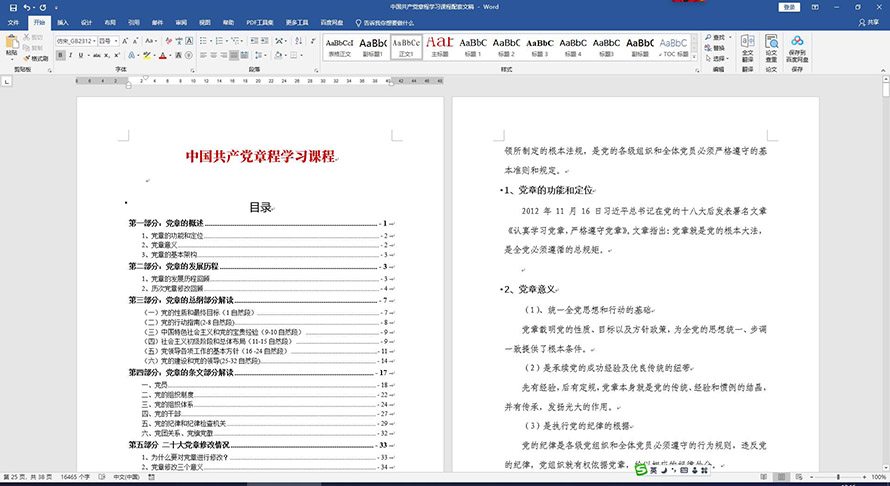Image resolution: width=890 pixels, height=486 pixels.
Task: Click the Paste clipboard icon
Action: (11, 43)
